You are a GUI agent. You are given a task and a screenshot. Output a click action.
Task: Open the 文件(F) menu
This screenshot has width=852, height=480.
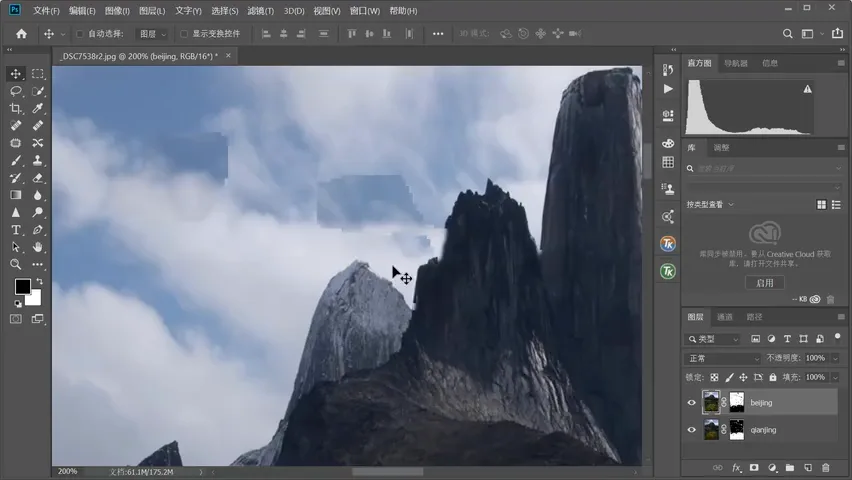(46, 11)
